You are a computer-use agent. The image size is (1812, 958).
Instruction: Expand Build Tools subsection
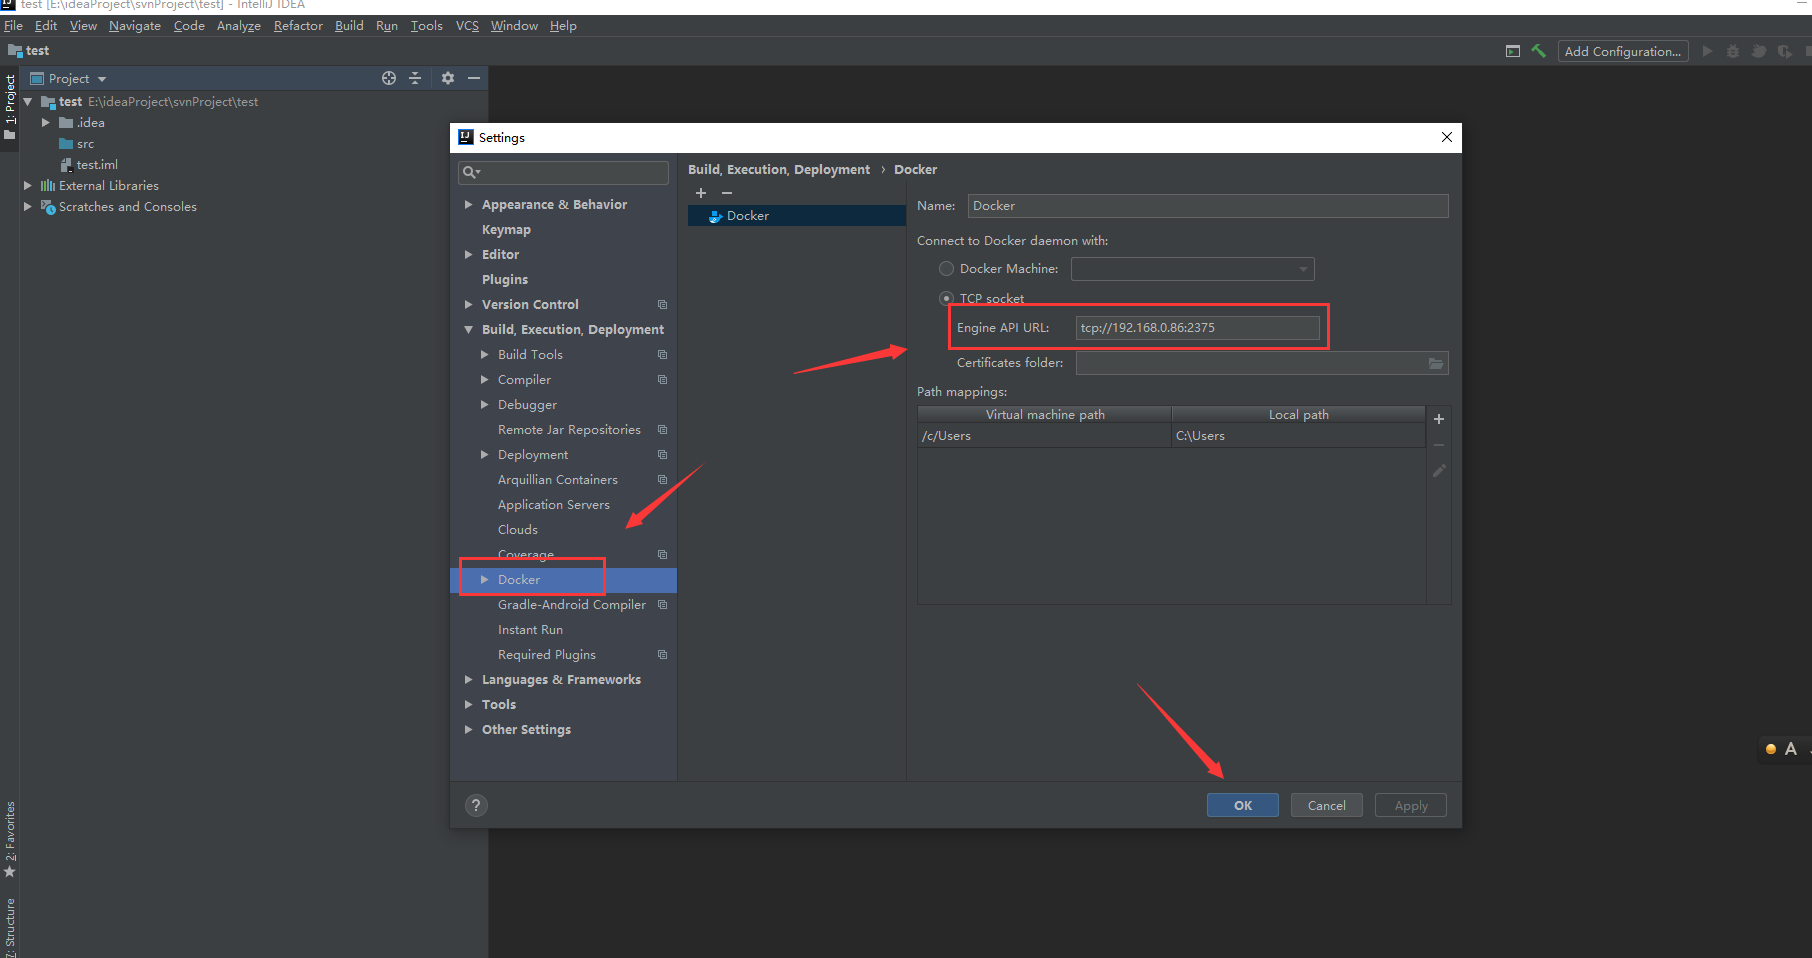click(485, 355)
